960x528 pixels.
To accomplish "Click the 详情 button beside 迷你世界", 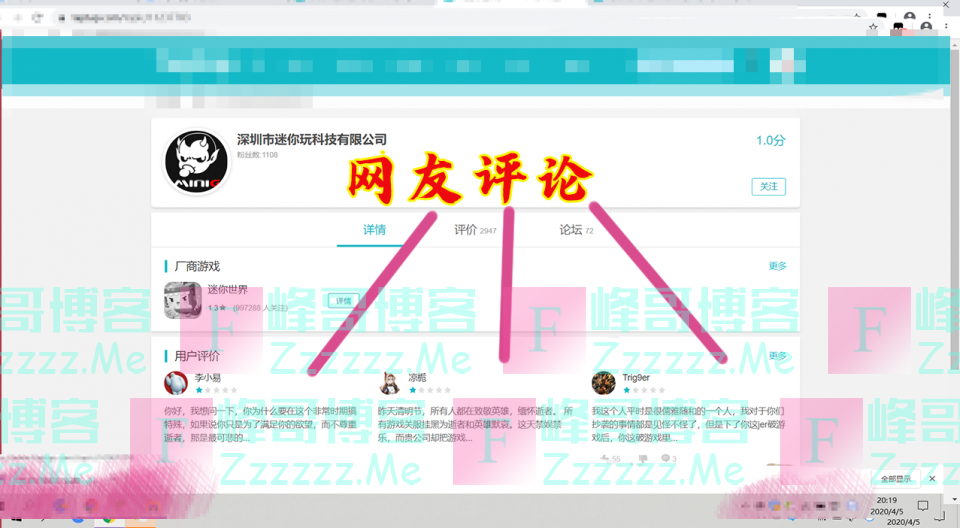I will coord(343,301).
